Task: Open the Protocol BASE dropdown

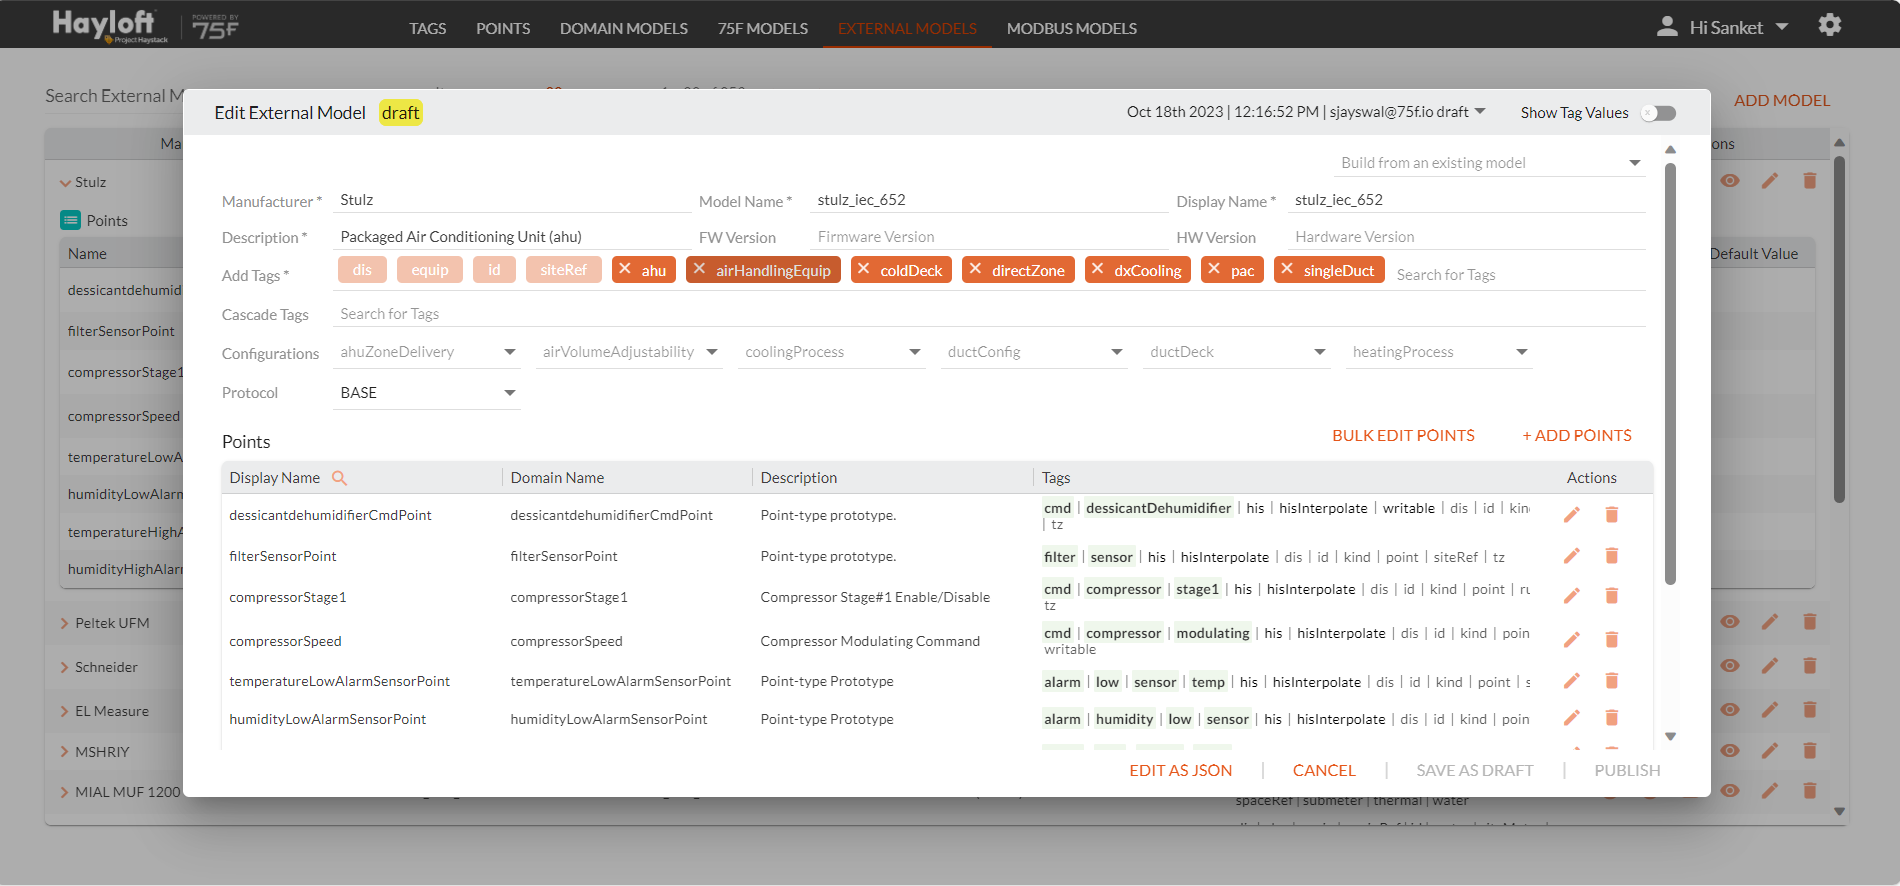Action: [427, 393]
